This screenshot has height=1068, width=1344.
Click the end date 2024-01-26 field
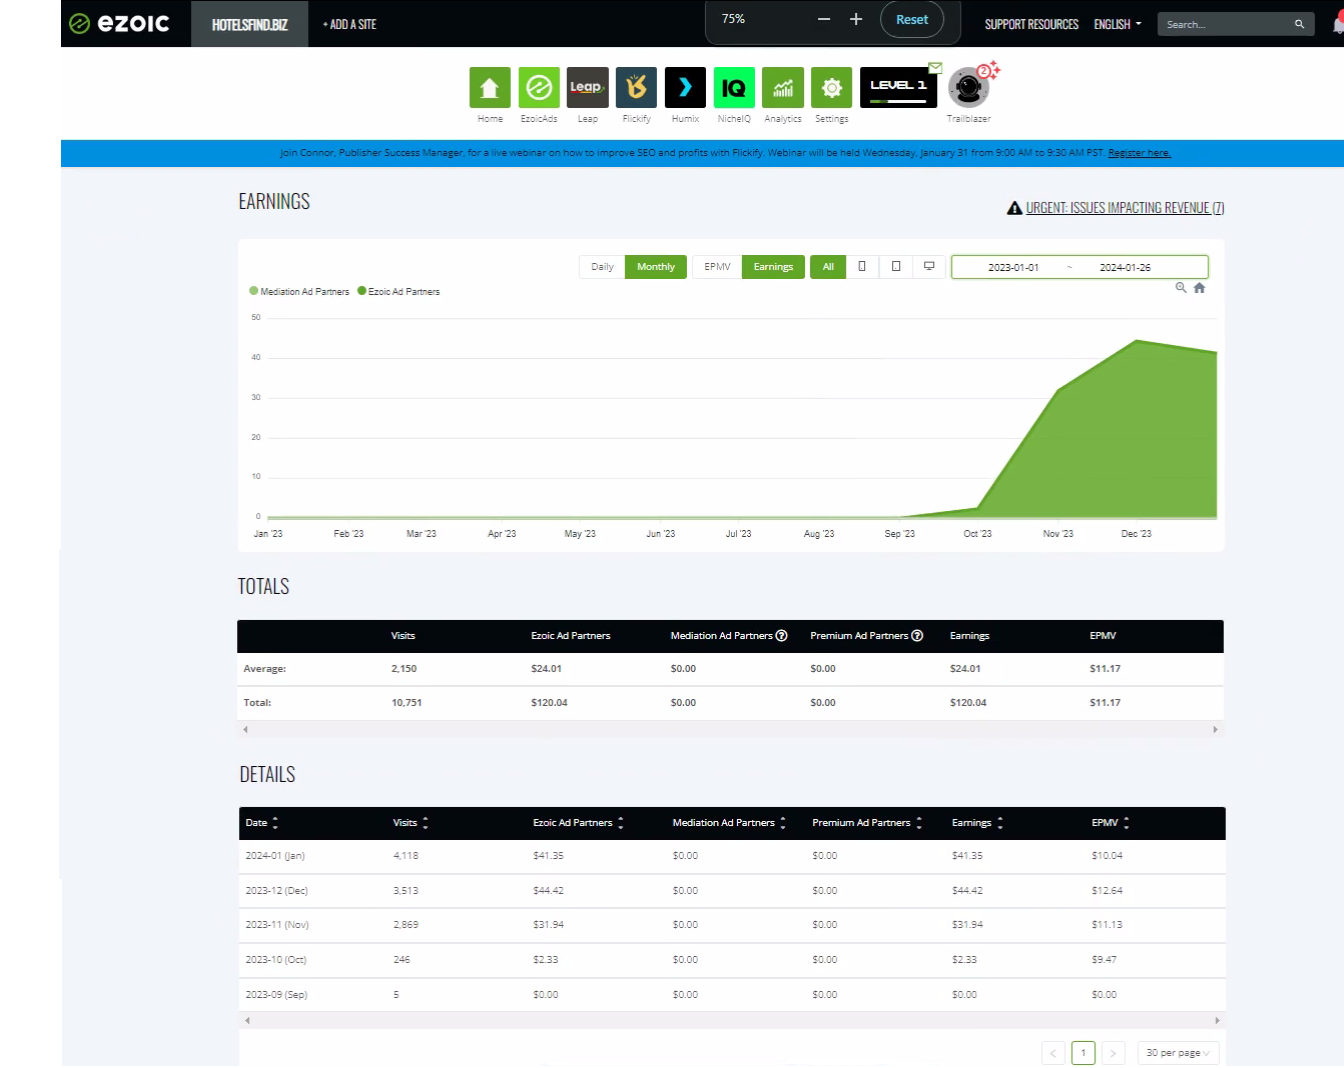coord(1125,267)
